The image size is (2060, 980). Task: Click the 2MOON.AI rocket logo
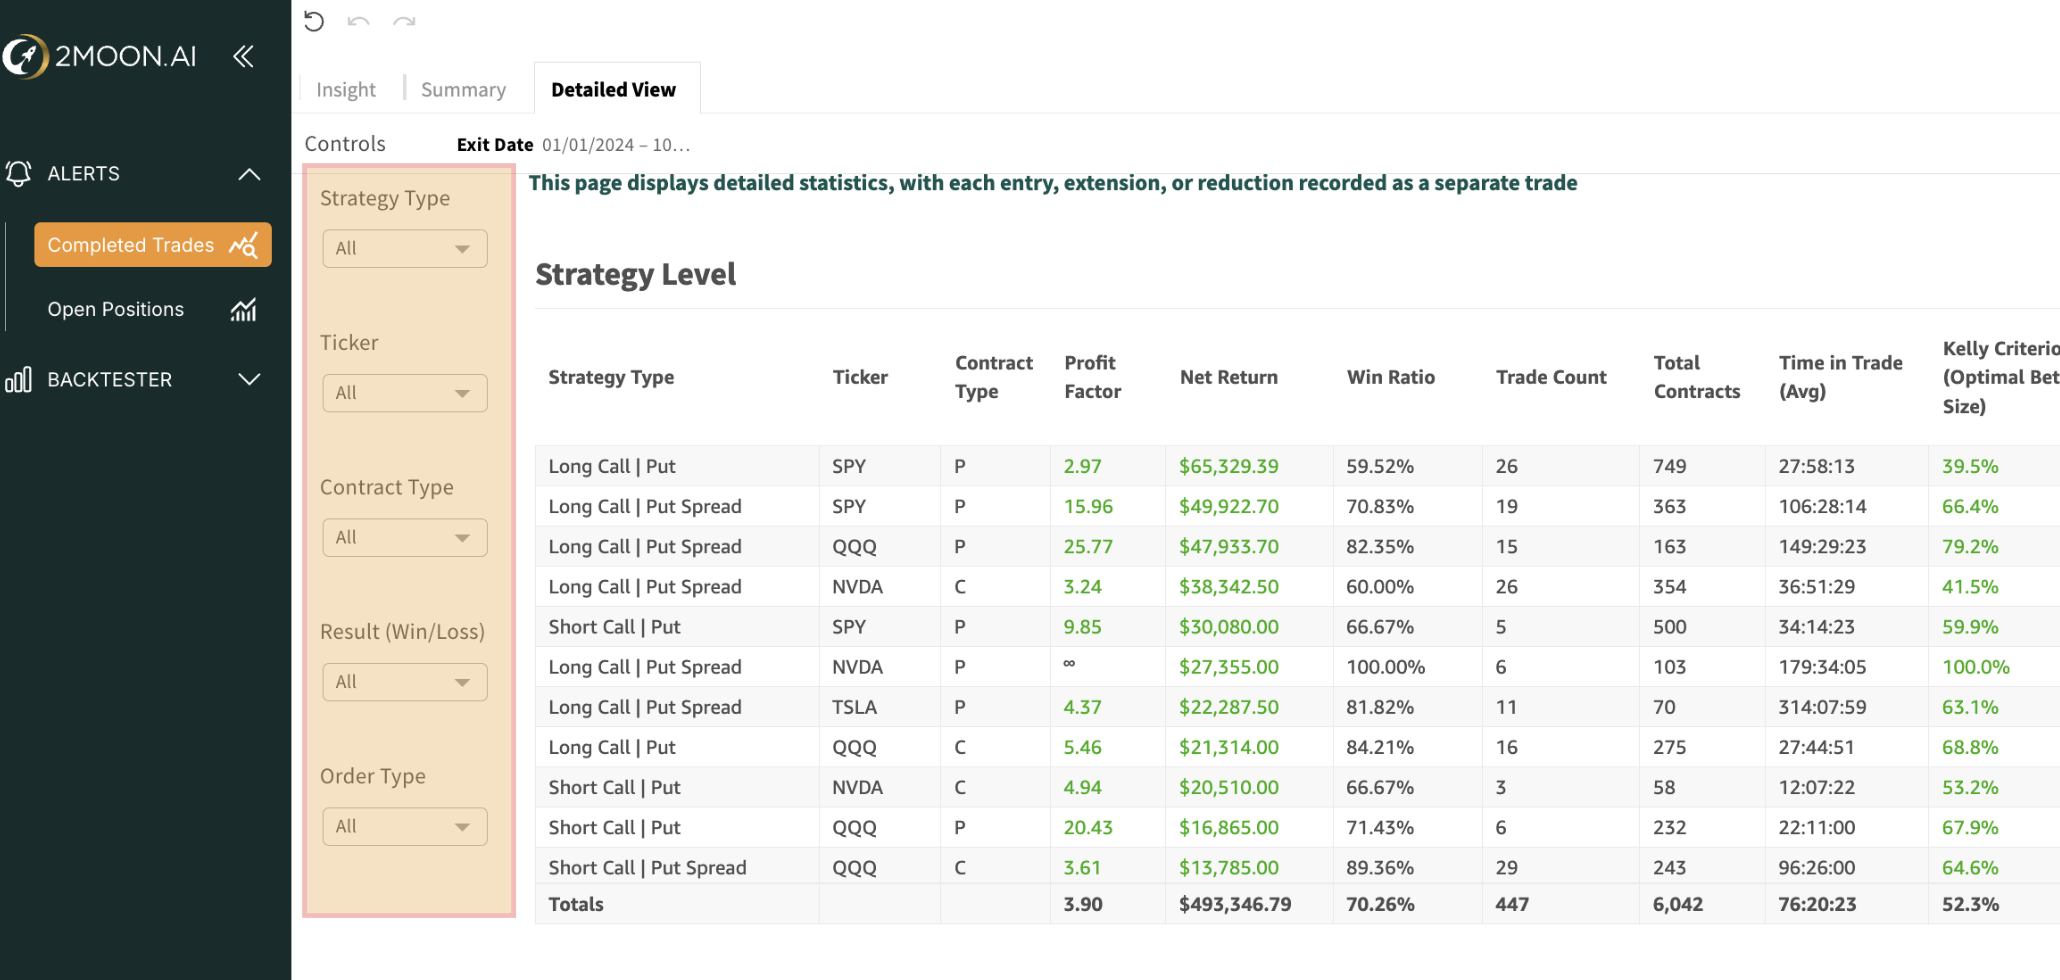(x=25, y=56)
